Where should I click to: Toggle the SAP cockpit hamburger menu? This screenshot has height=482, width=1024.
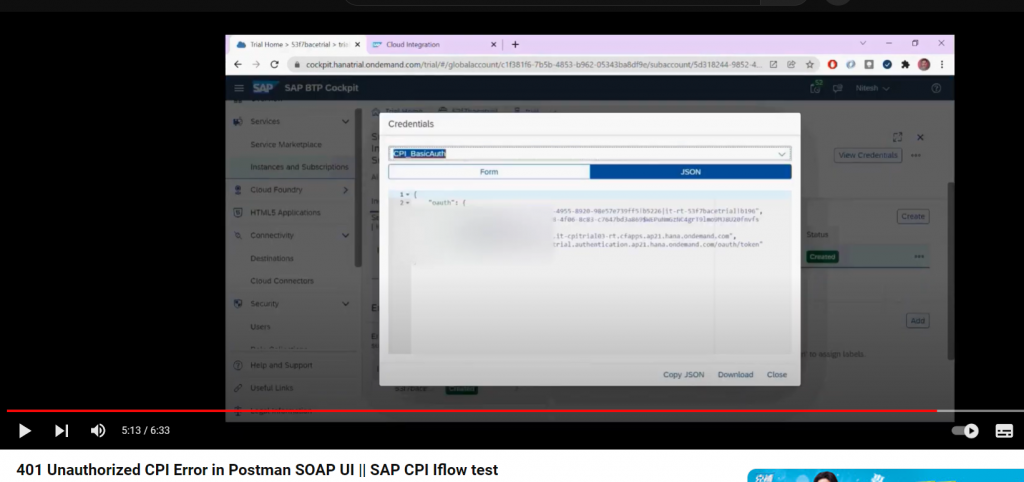pyautogui.click(x=239, y=88)
